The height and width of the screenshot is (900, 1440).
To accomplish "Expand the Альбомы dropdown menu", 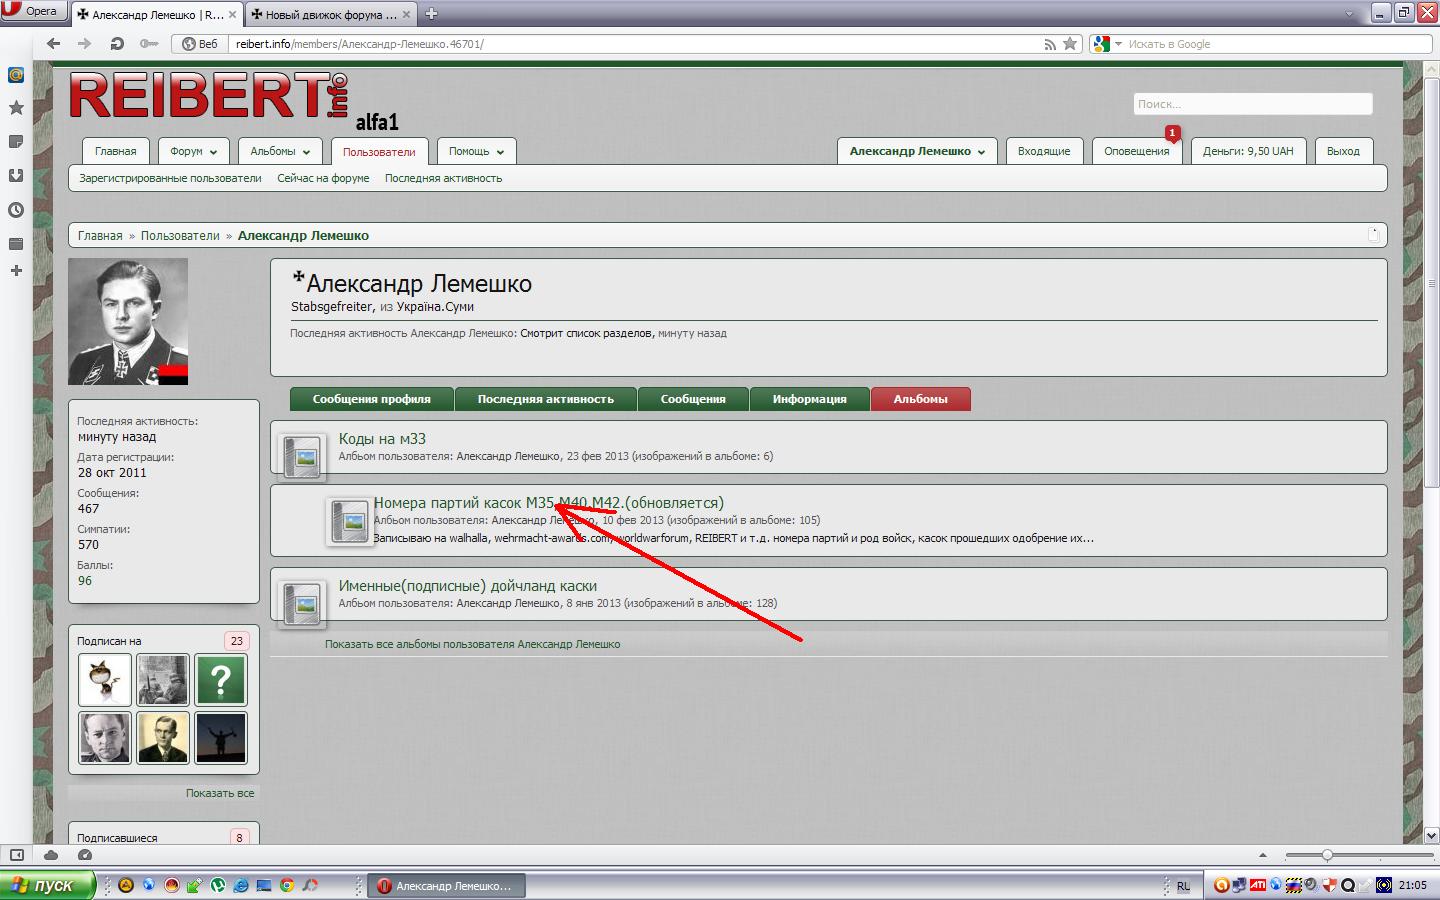I will [x=280, y=152].
